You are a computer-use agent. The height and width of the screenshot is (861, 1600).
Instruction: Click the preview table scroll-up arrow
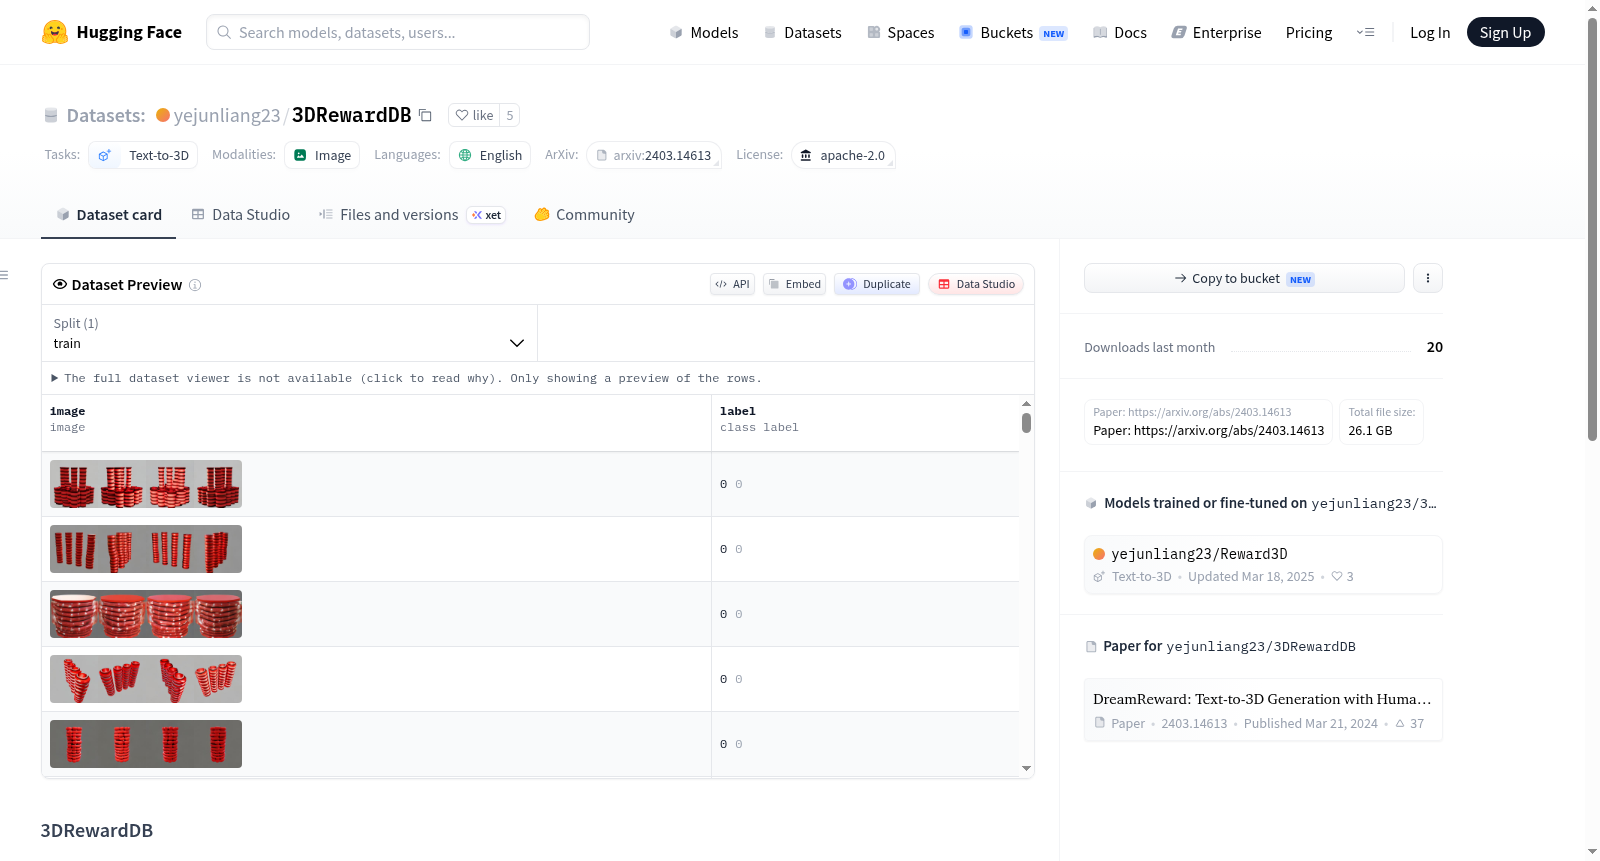pos(1026,403)
